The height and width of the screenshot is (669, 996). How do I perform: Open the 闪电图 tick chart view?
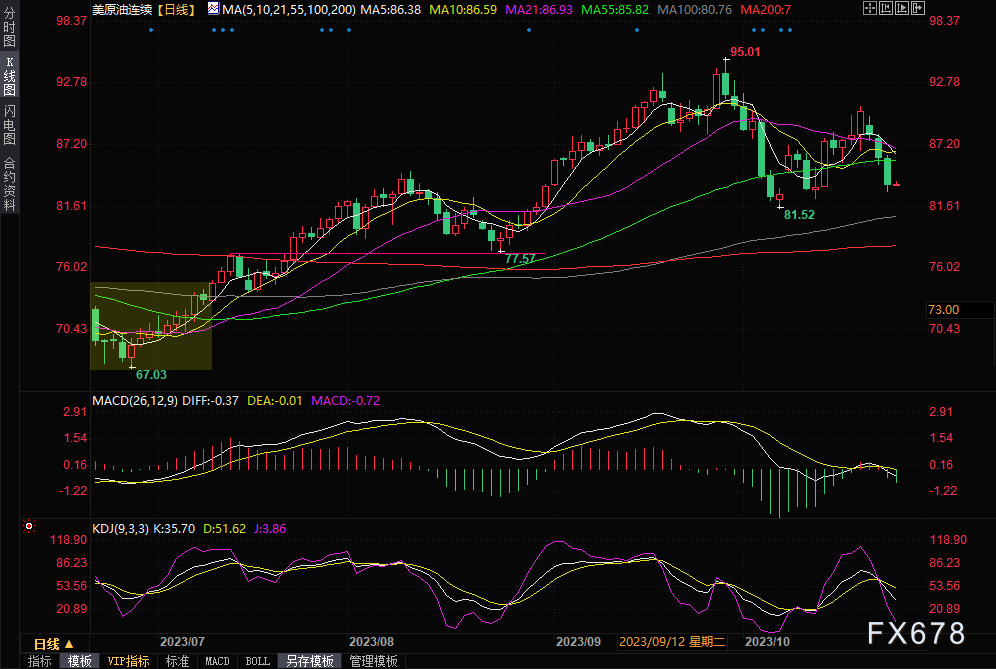coord(9,125)
